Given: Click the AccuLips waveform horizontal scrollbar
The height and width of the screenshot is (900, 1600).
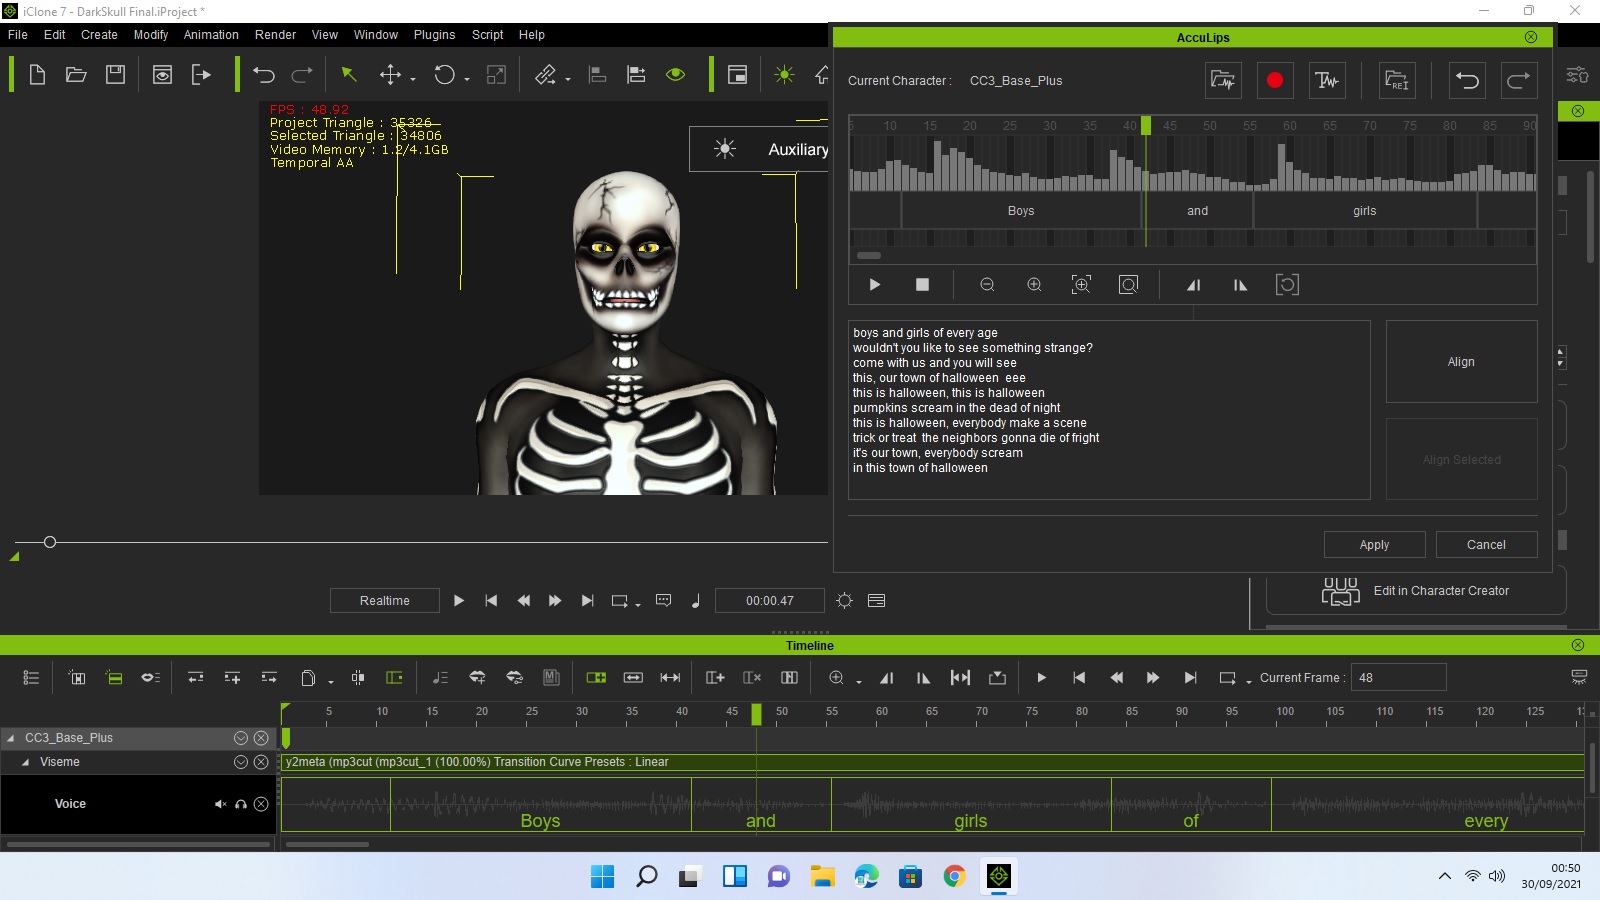Looking at the screenshot, I should pos(869,256).
